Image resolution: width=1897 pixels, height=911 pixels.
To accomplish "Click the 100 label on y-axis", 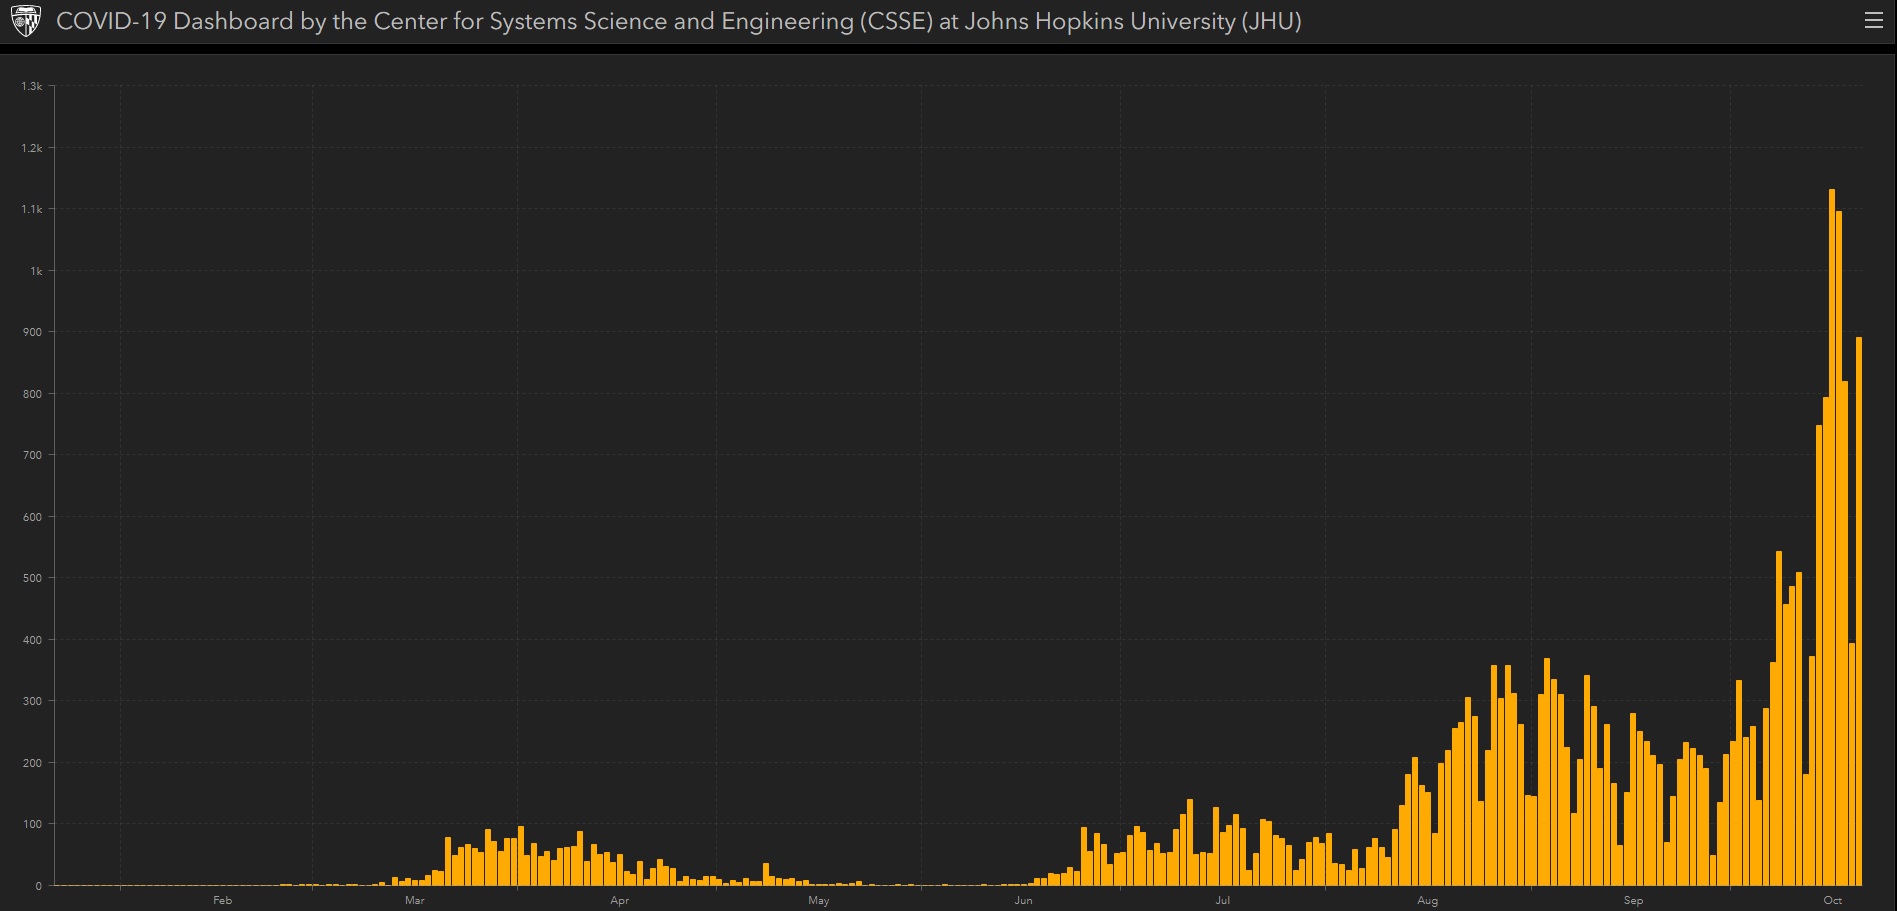I will click(32, 824).
